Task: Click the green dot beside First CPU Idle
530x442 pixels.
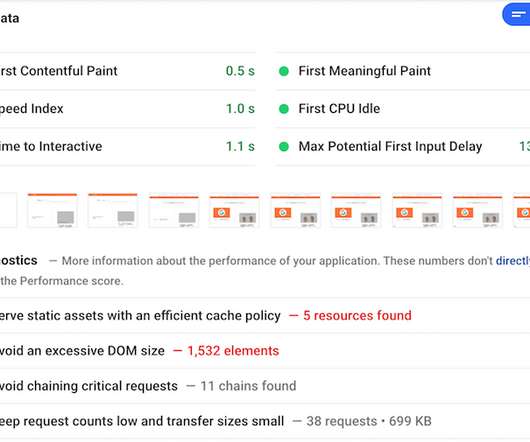Action: tap(284, 109)
